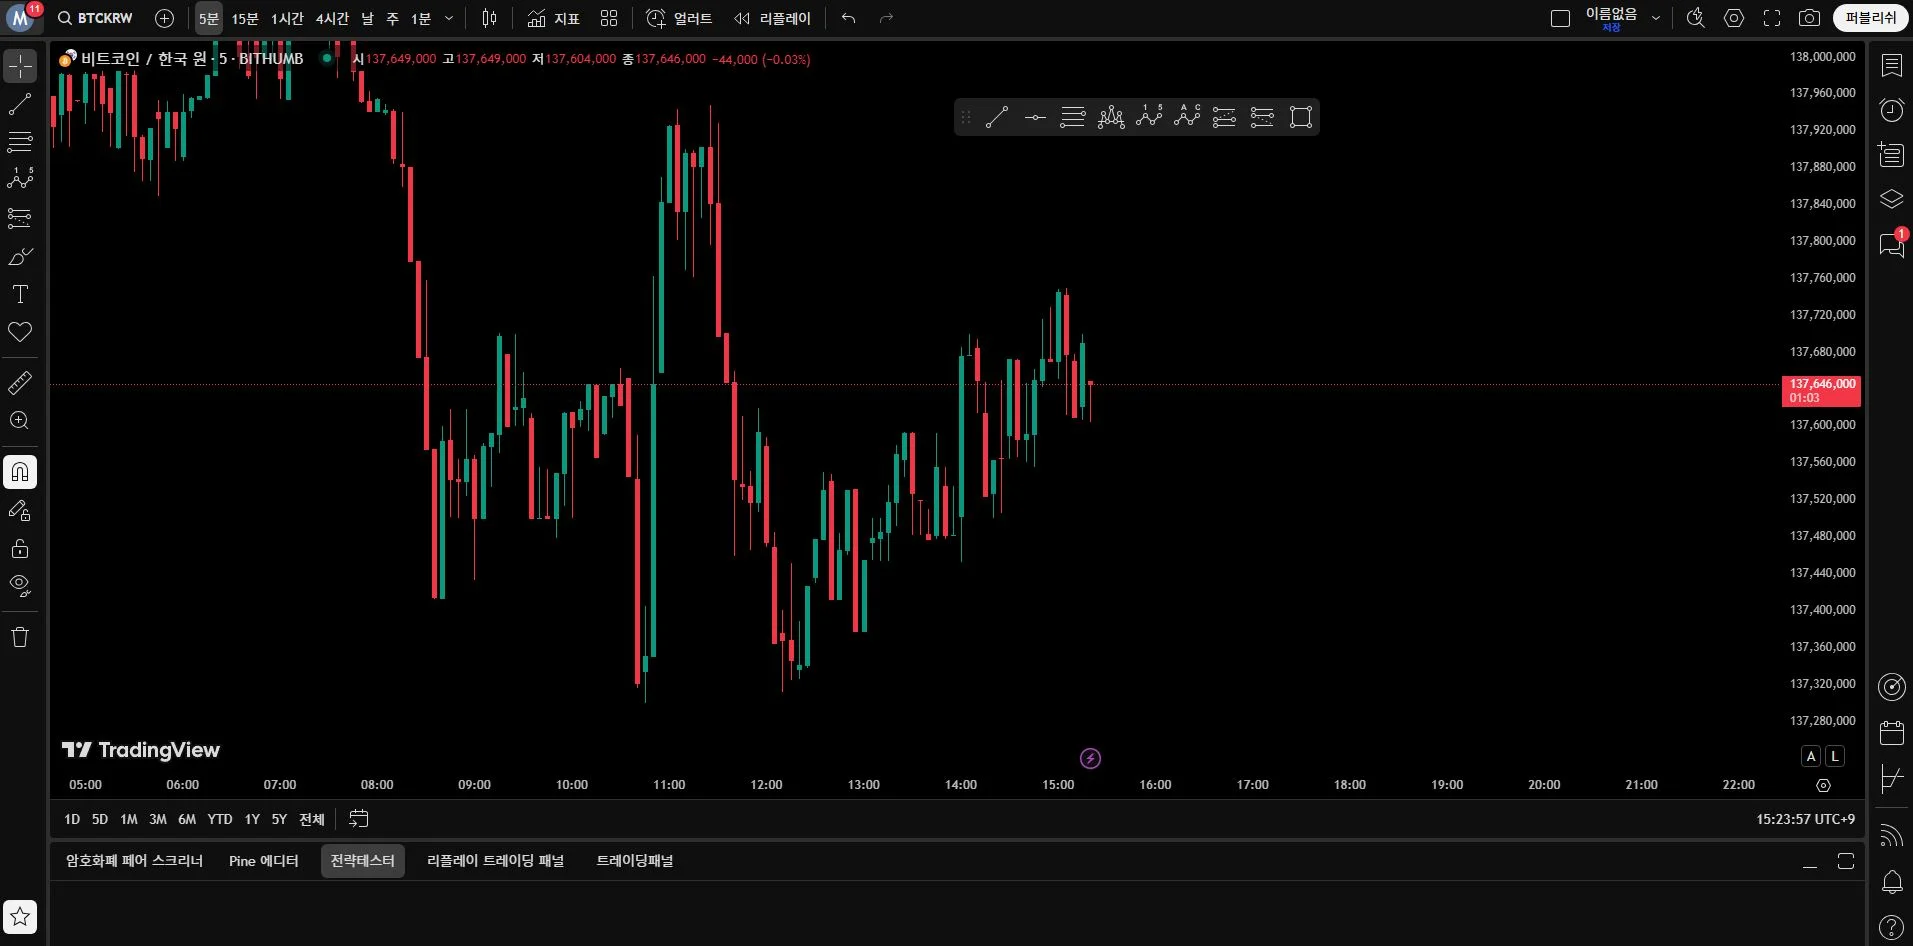Viewport: 1913px width, 946px height.
Task: Set chart range to YTD
Action: click(x=220, y=819)
